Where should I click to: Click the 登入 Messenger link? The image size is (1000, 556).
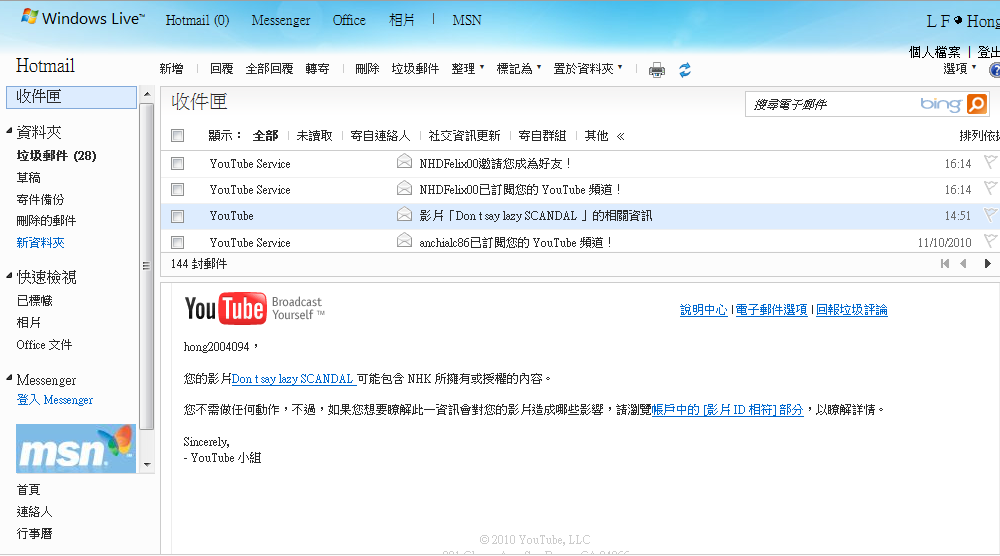click(x=55, y=400)
